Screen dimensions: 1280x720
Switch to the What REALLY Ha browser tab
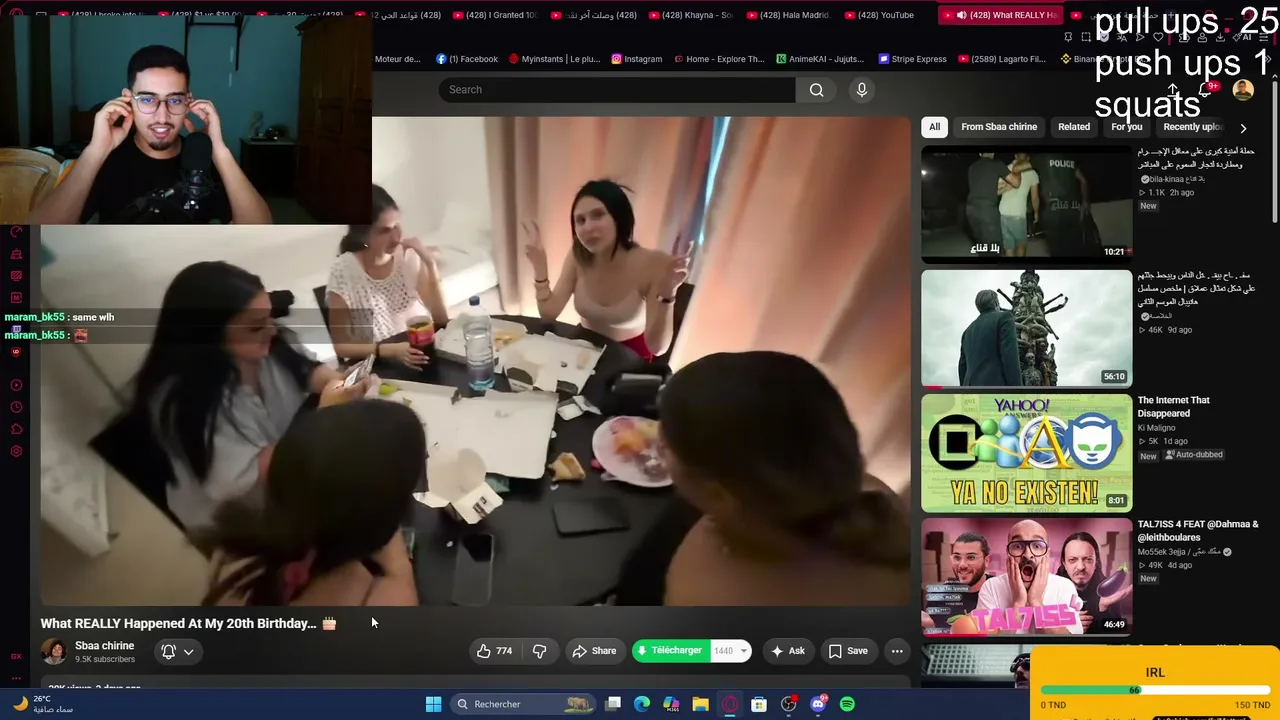pyautogui.click(x=1000, y=15)
